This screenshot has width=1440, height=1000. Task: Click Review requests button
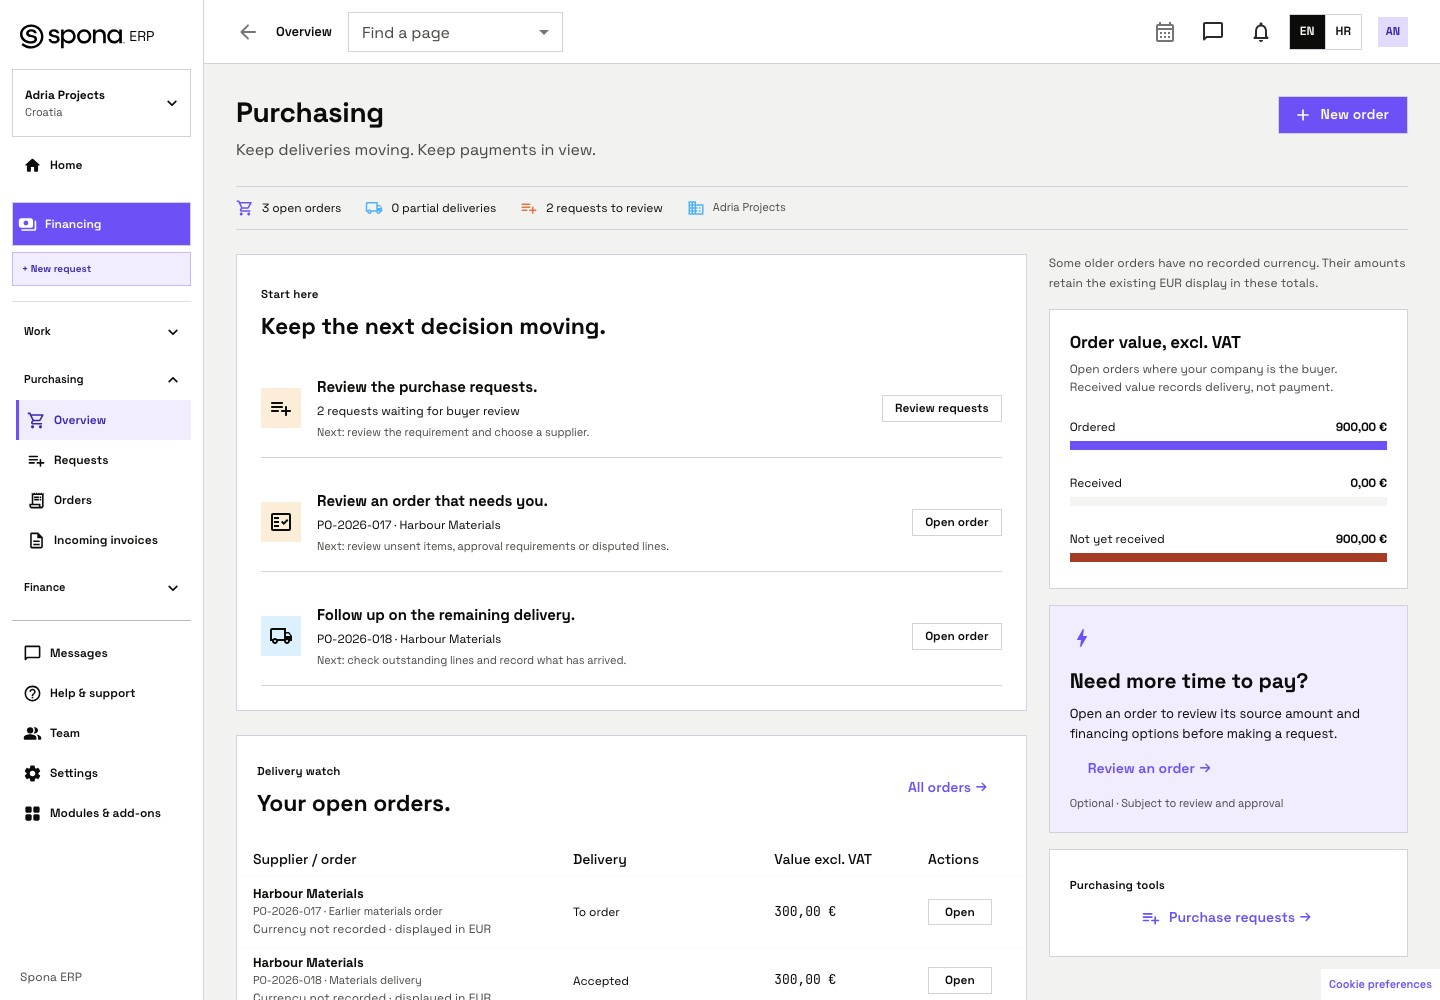(x=941, y=408)
